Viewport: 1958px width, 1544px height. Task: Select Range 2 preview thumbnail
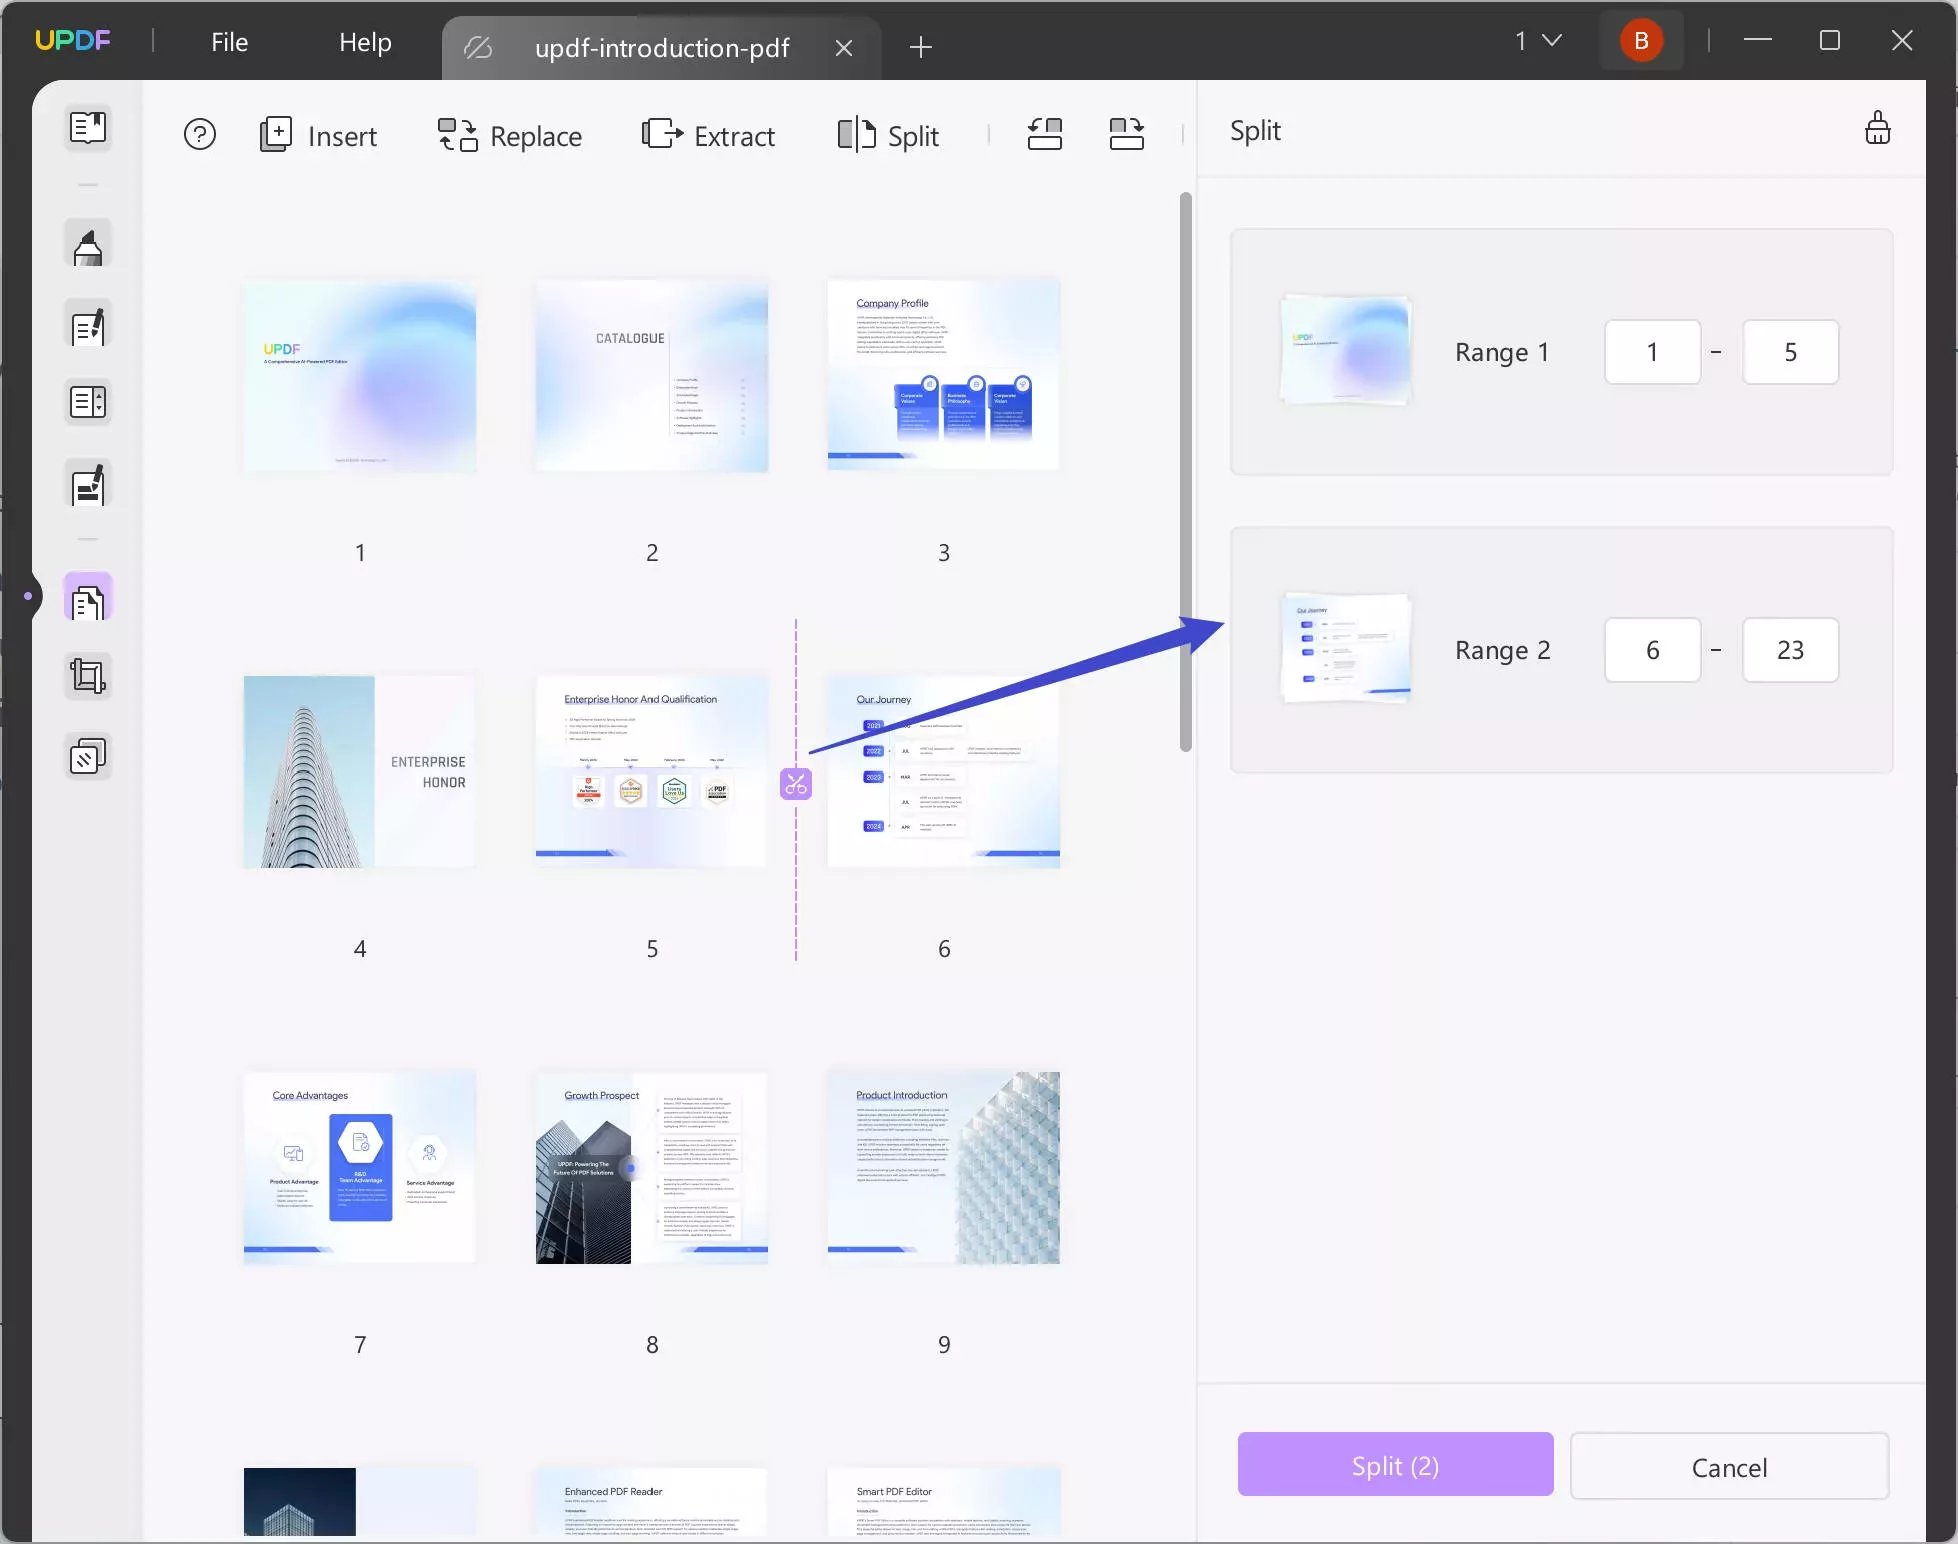1346,648
